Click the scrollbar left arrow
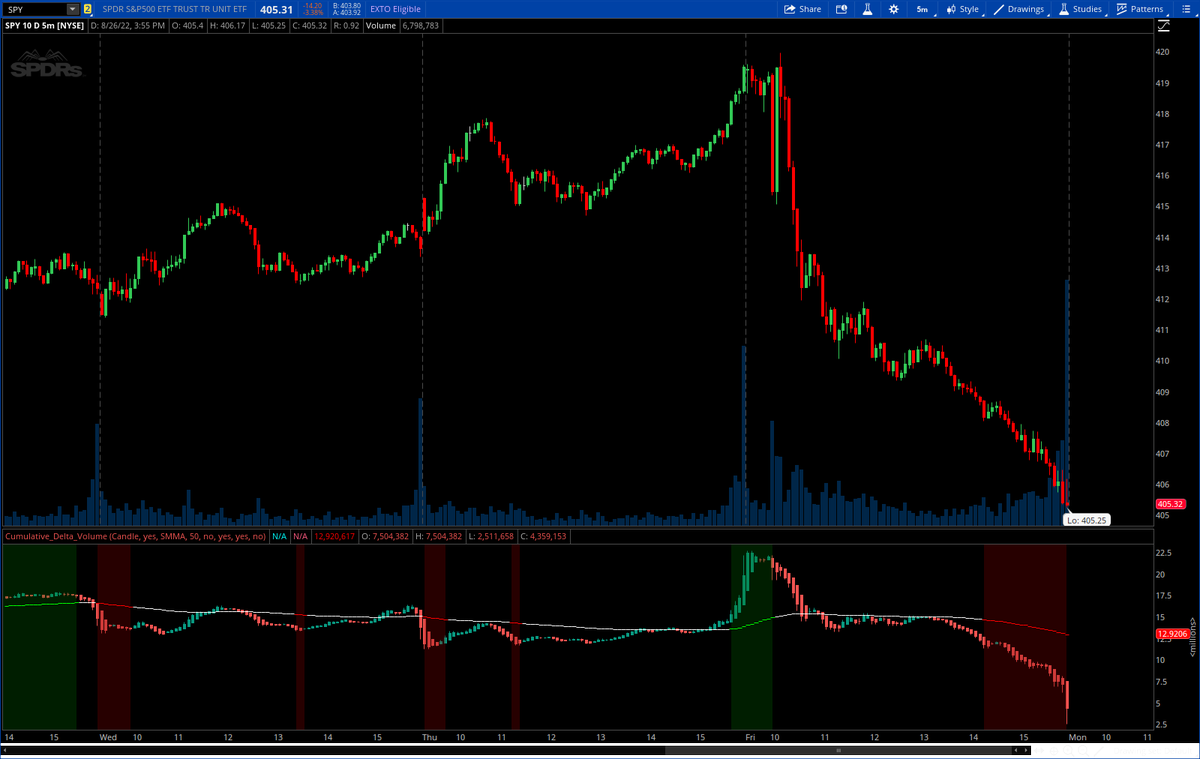 pyautogui.click(x=5, y=750)
